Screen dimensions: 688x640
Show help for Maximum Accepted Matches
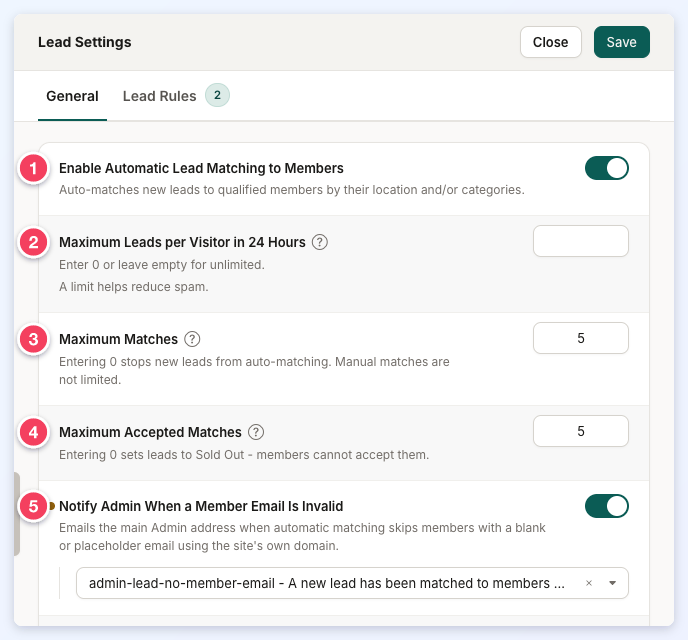pos(256,432)
